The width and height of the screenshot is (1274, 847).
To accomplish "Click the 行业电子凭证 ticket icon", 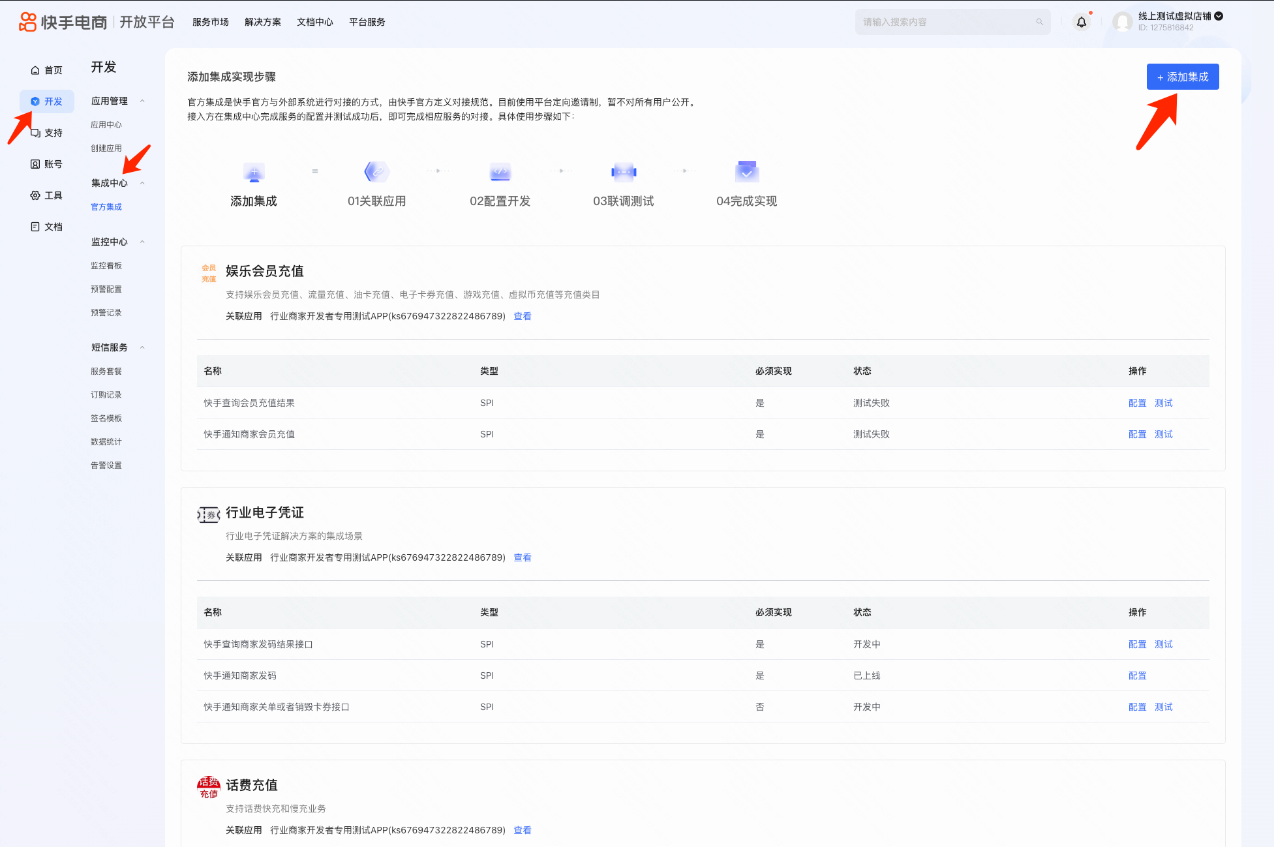I will [208, 515].
